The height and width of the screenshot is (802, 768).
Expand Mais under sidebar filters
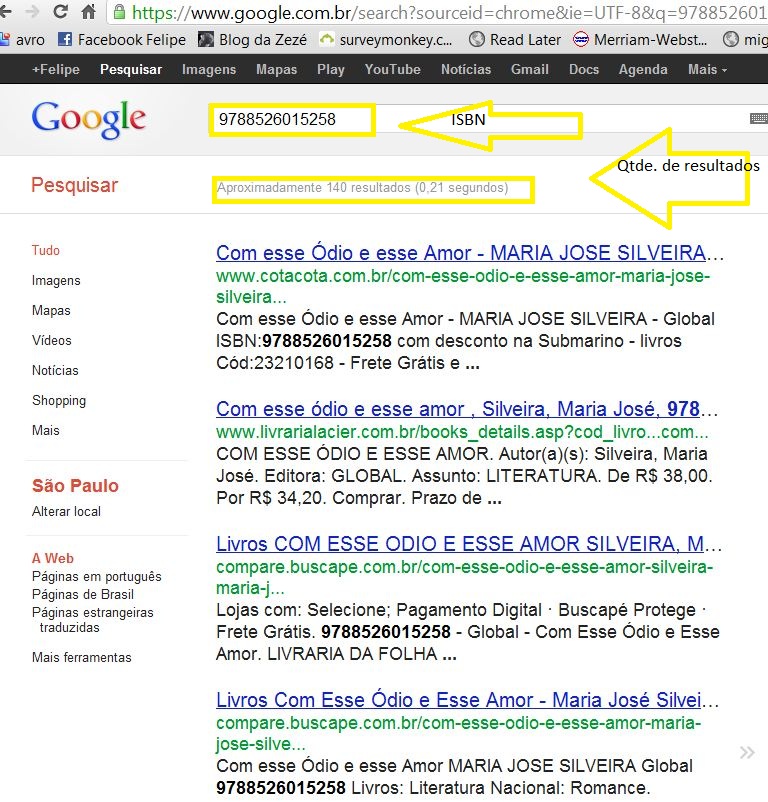46,431
